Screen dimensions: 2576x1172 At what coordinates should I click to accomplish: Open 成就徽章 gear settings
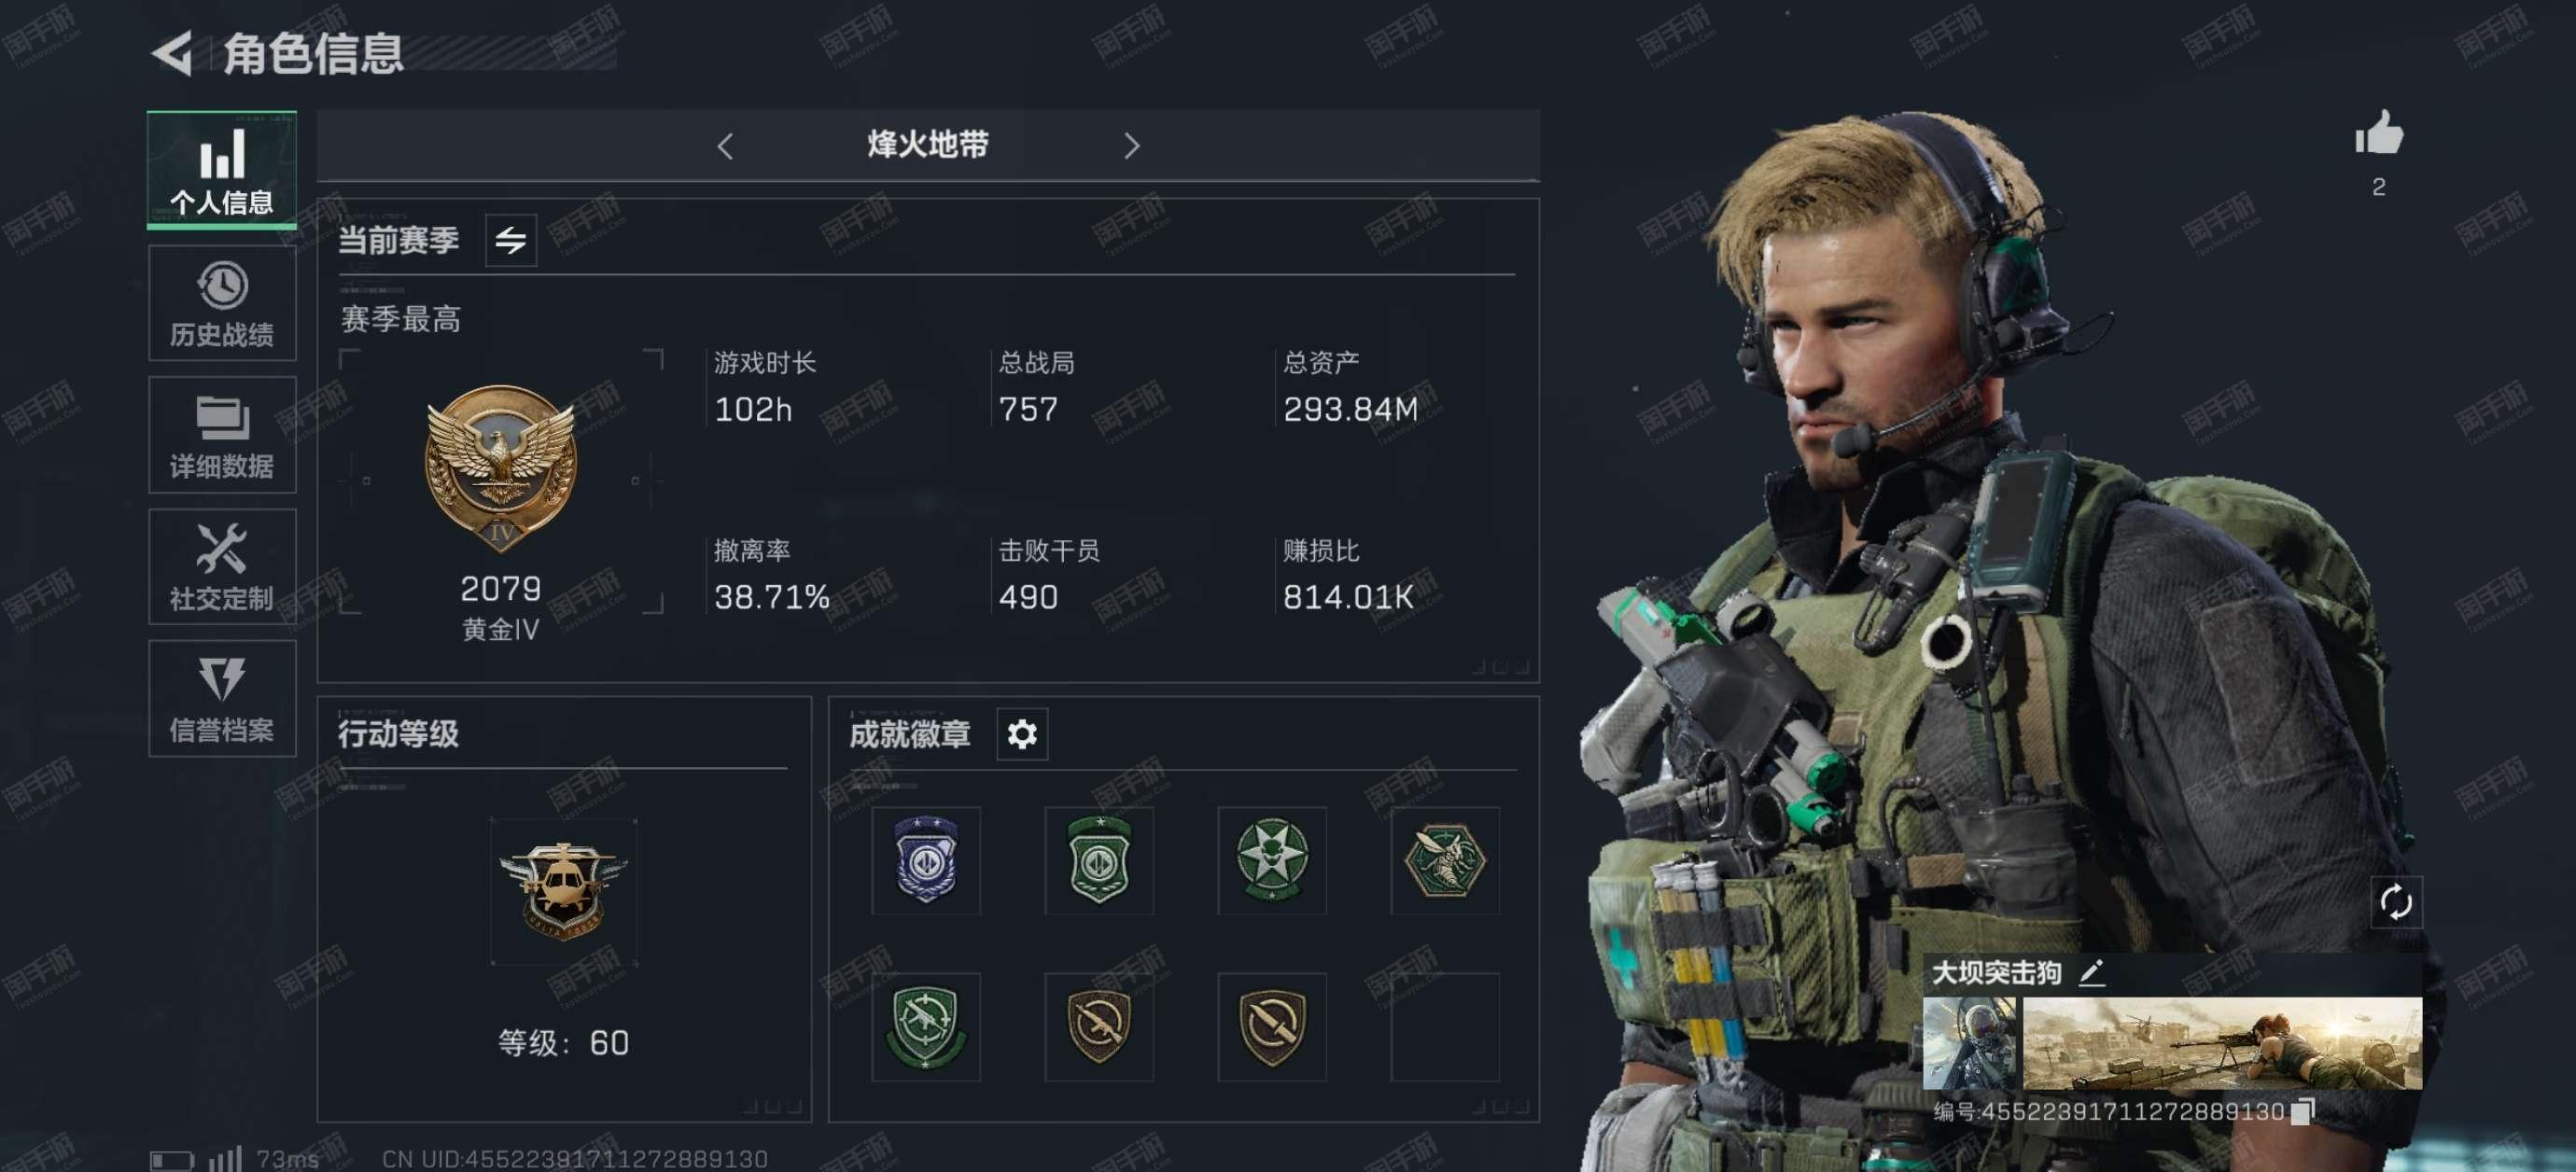pyautogui.click(x=1022, y=735)
